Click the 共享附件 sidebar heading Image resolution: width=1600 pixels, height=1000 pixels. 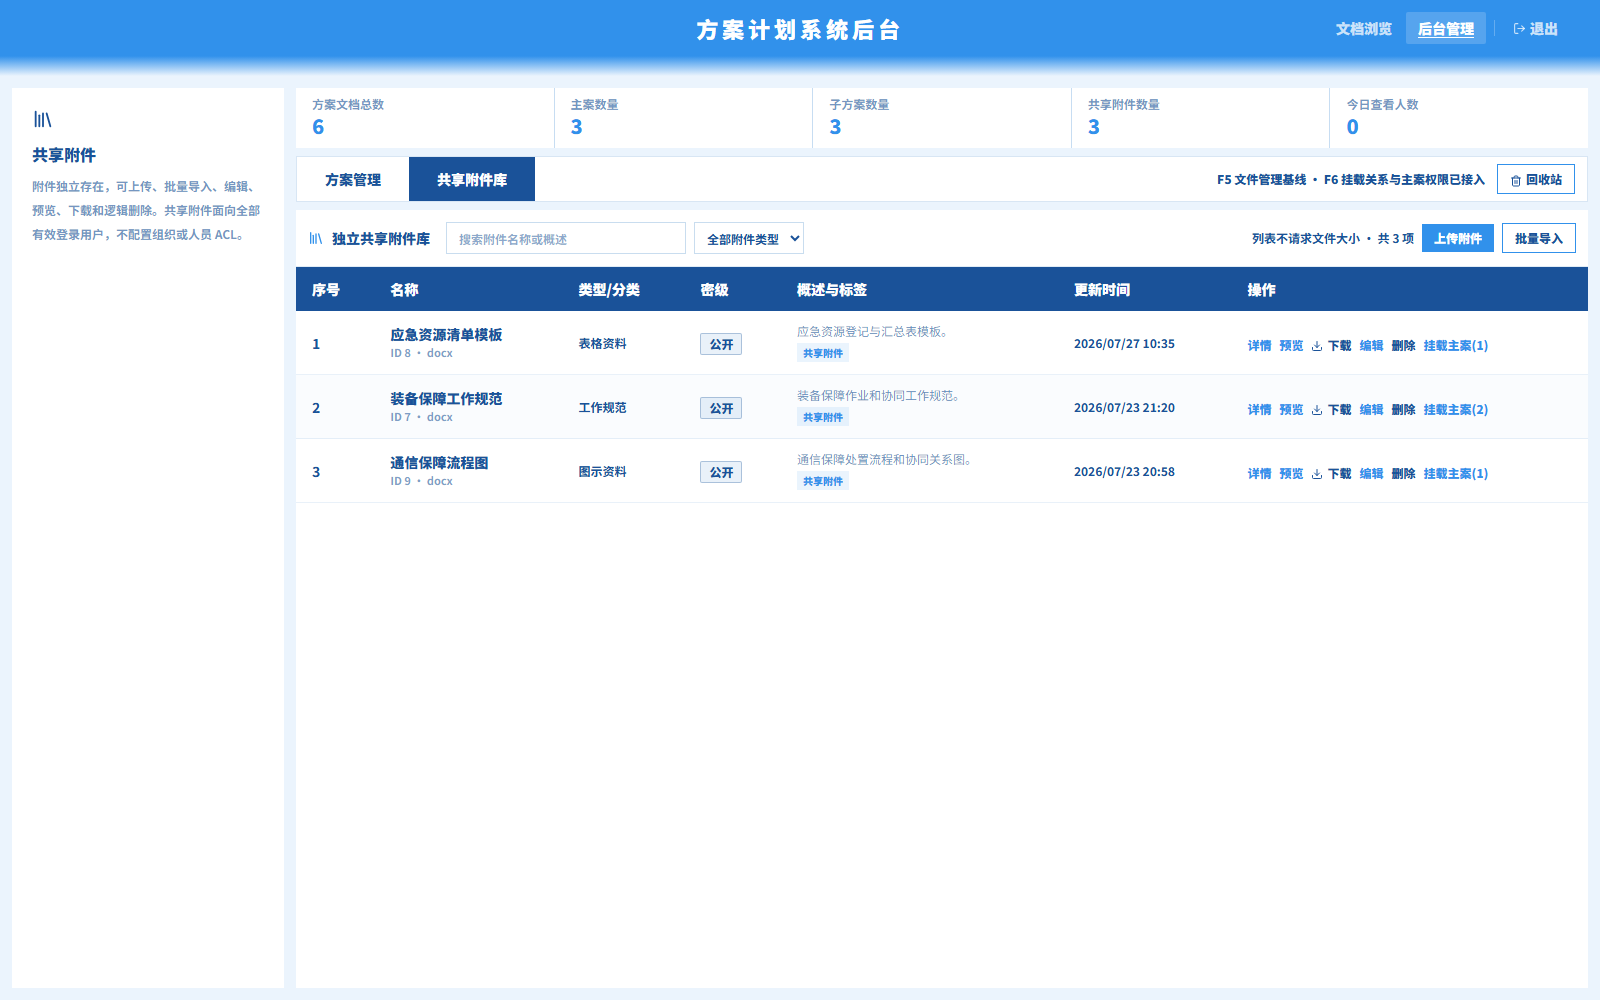click(64, 155)
